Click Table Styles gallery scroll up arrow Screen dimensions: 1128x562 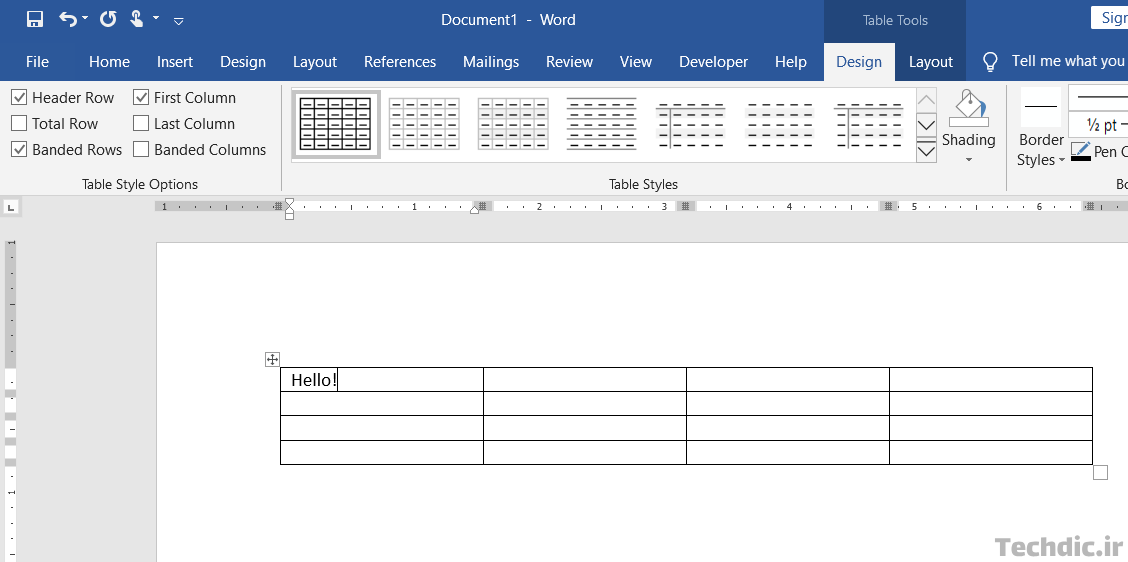(x=927, y=100)
